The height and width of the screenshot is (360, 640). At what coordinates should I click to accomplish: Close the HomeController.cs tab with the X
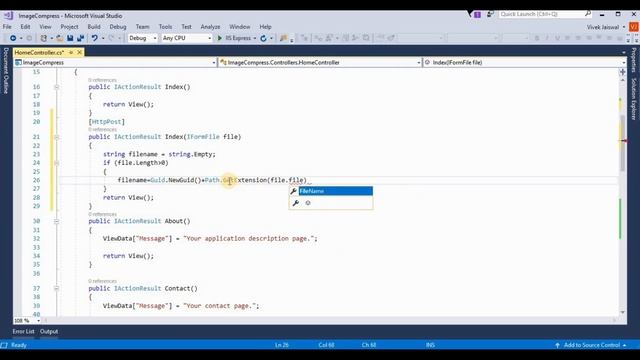tap(80, 52)
